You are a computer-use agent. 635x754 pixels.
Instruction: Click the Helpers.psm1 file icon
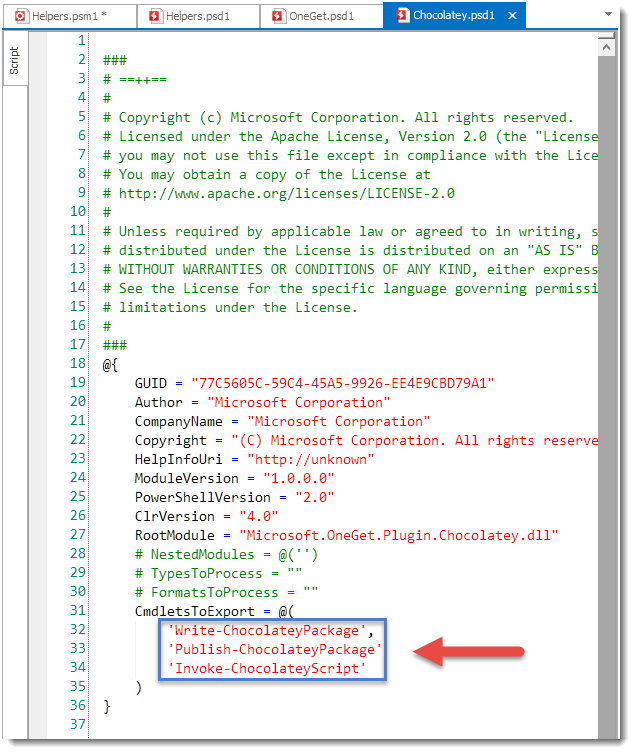click(x=21, y=16)
